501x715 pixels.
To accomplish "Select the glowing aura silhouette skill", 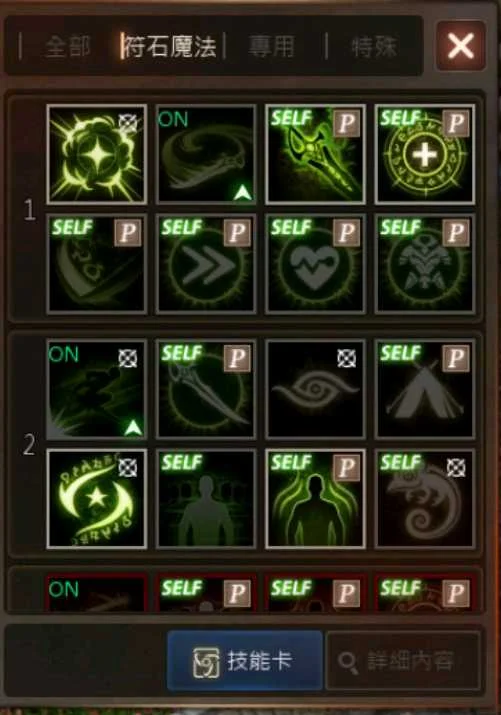I will pos(315,498).
